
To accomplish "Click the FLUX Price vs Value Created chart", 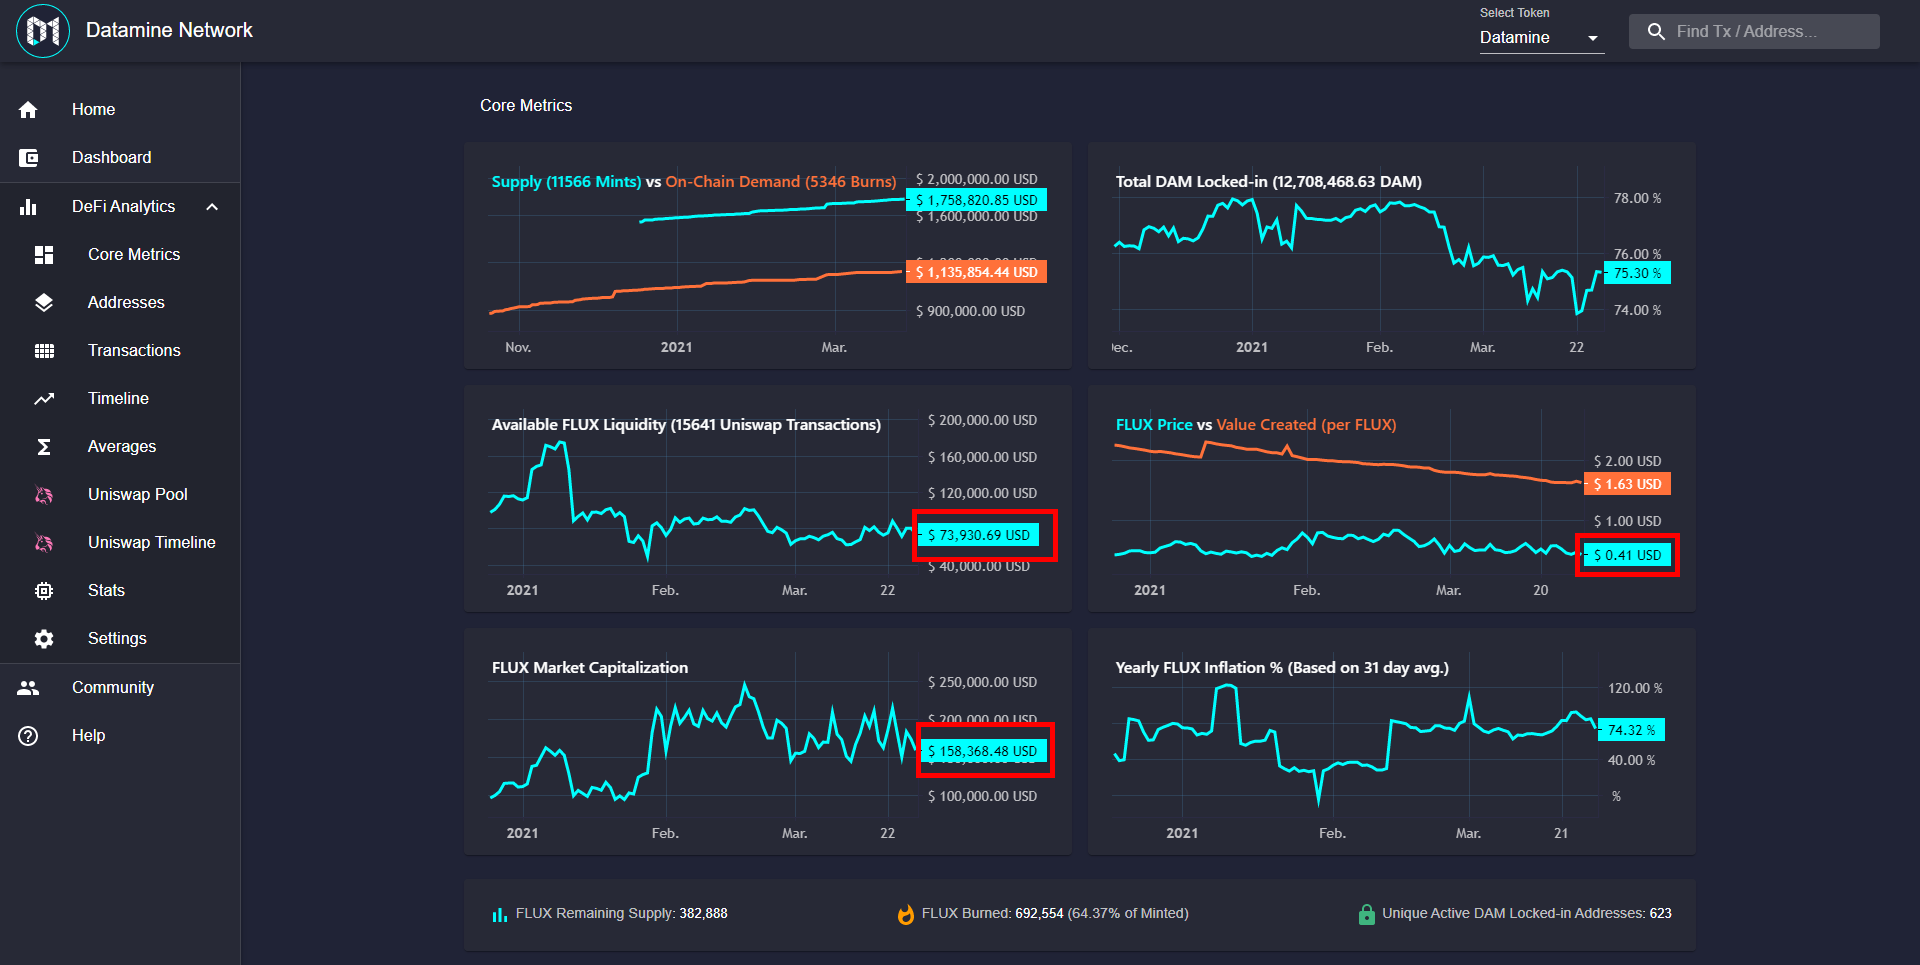I will pos(1391,499).
